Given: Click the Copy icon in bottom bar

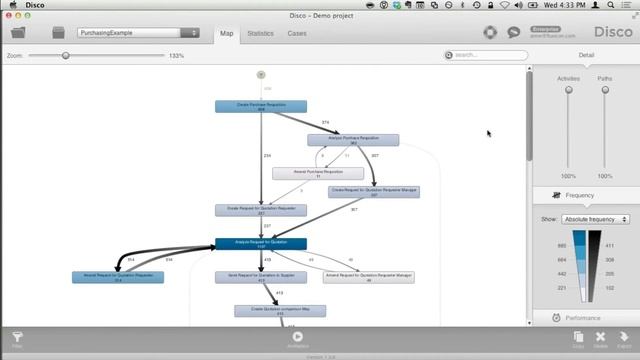Looking at the screenshot, I should (x=578, y=337).
